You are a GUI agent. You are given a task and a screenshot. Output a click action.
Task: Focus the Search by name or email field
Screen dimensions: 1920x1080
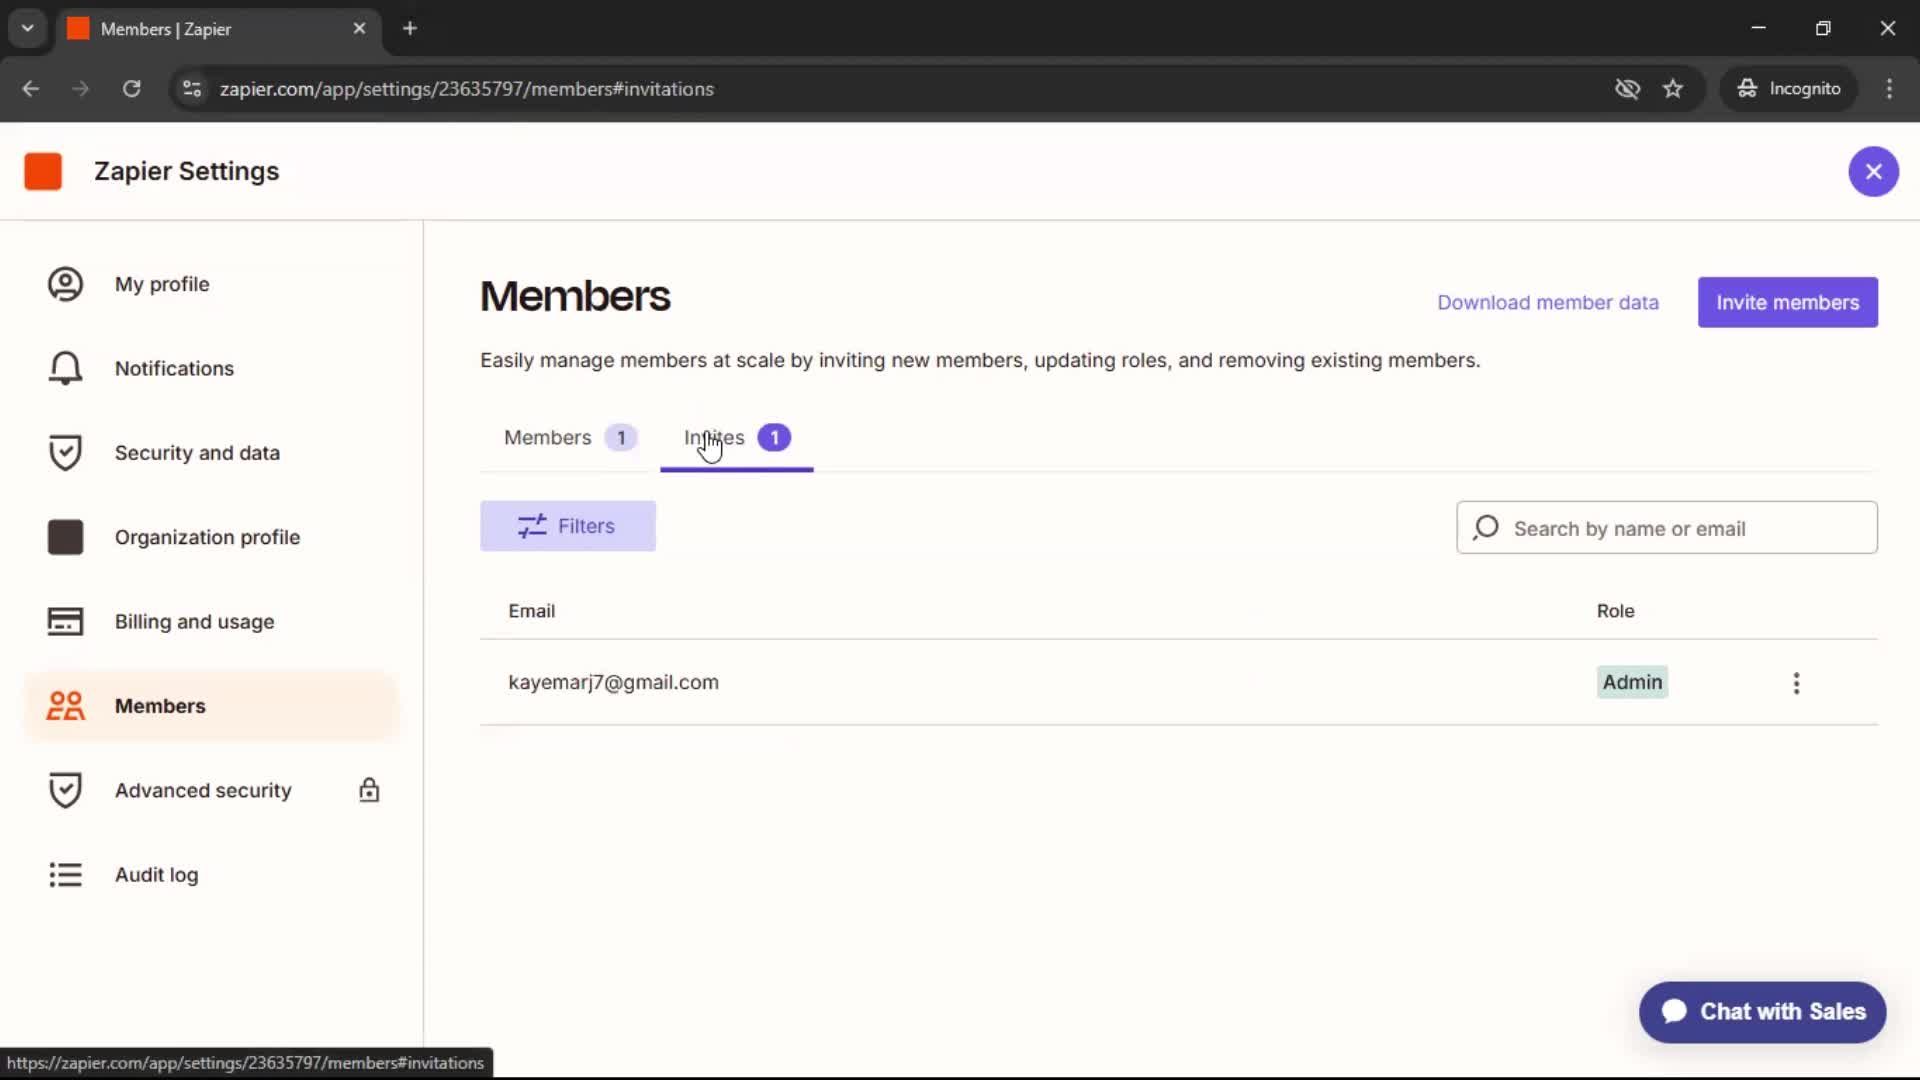1666,528
